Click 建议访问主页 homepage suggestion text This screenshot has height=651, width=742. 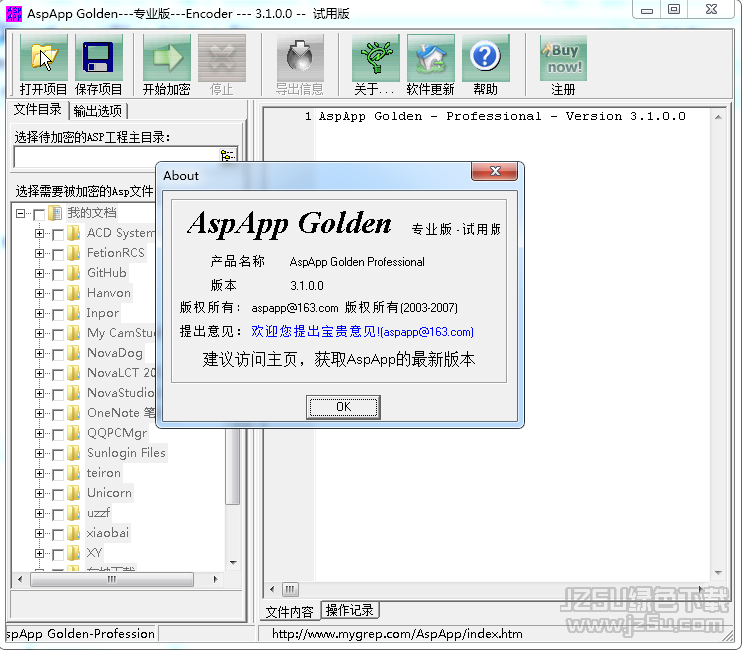[339, 360]
